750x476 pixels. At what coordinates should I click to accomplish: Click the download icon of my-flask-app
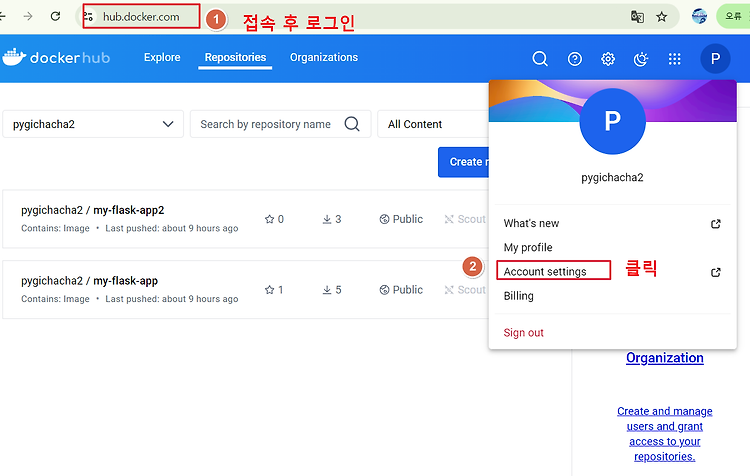pyautogui.click(x=327, y=290)
